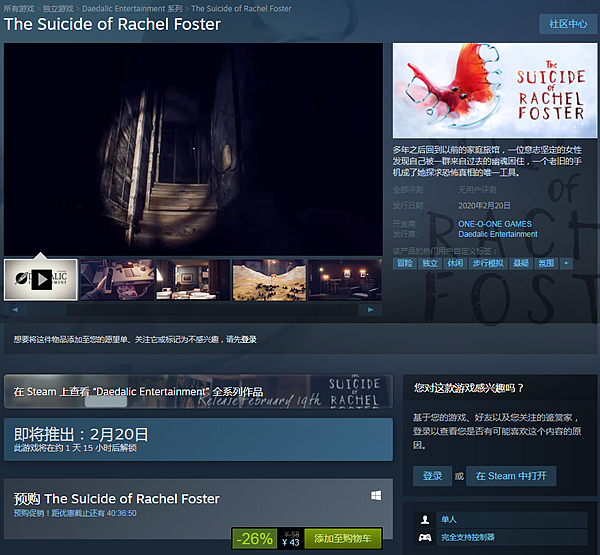The height and width of the screenshot is (555, 600).
Task: Click the release date 2020年2月20日
Action: click(484, 206)
